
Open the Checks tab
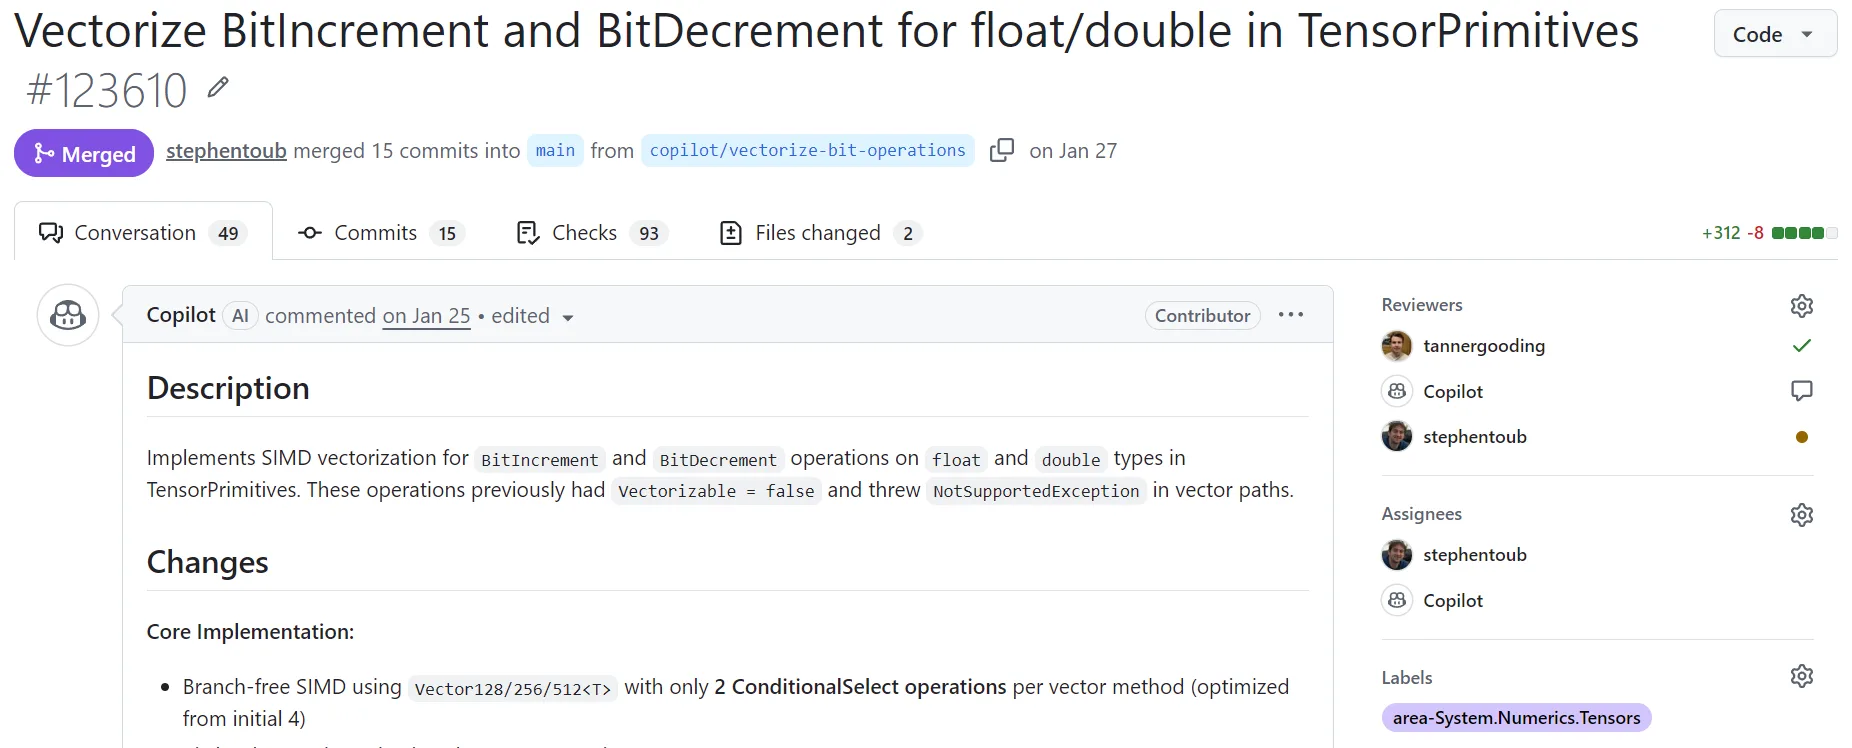590,233
